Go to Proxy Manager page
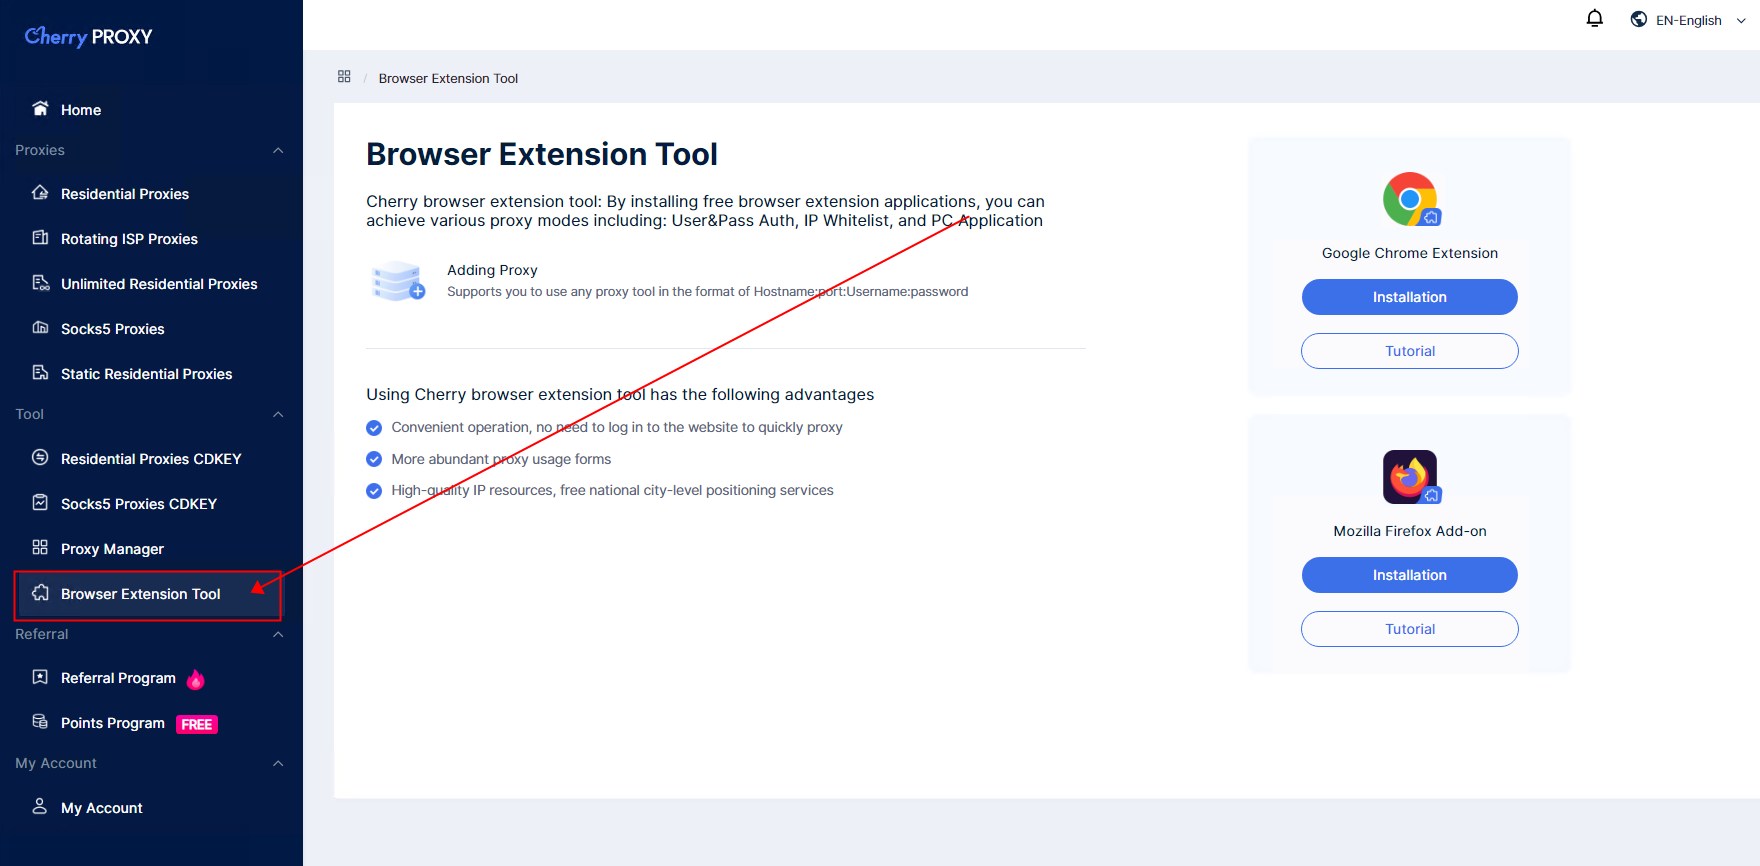This screenshot has width=1760, height=866. click(112, 549)
